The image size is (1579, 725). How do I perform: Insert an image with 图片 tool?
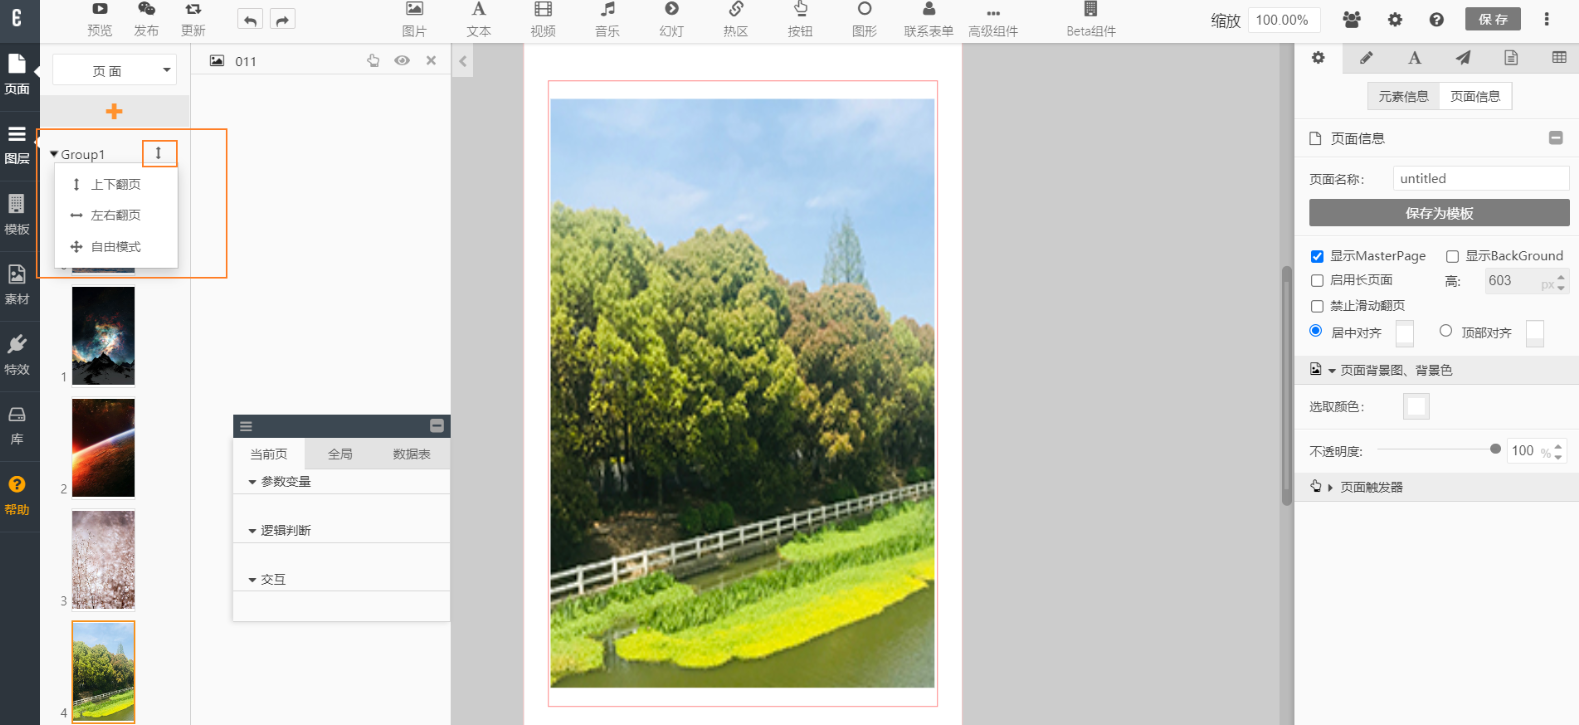414,18
